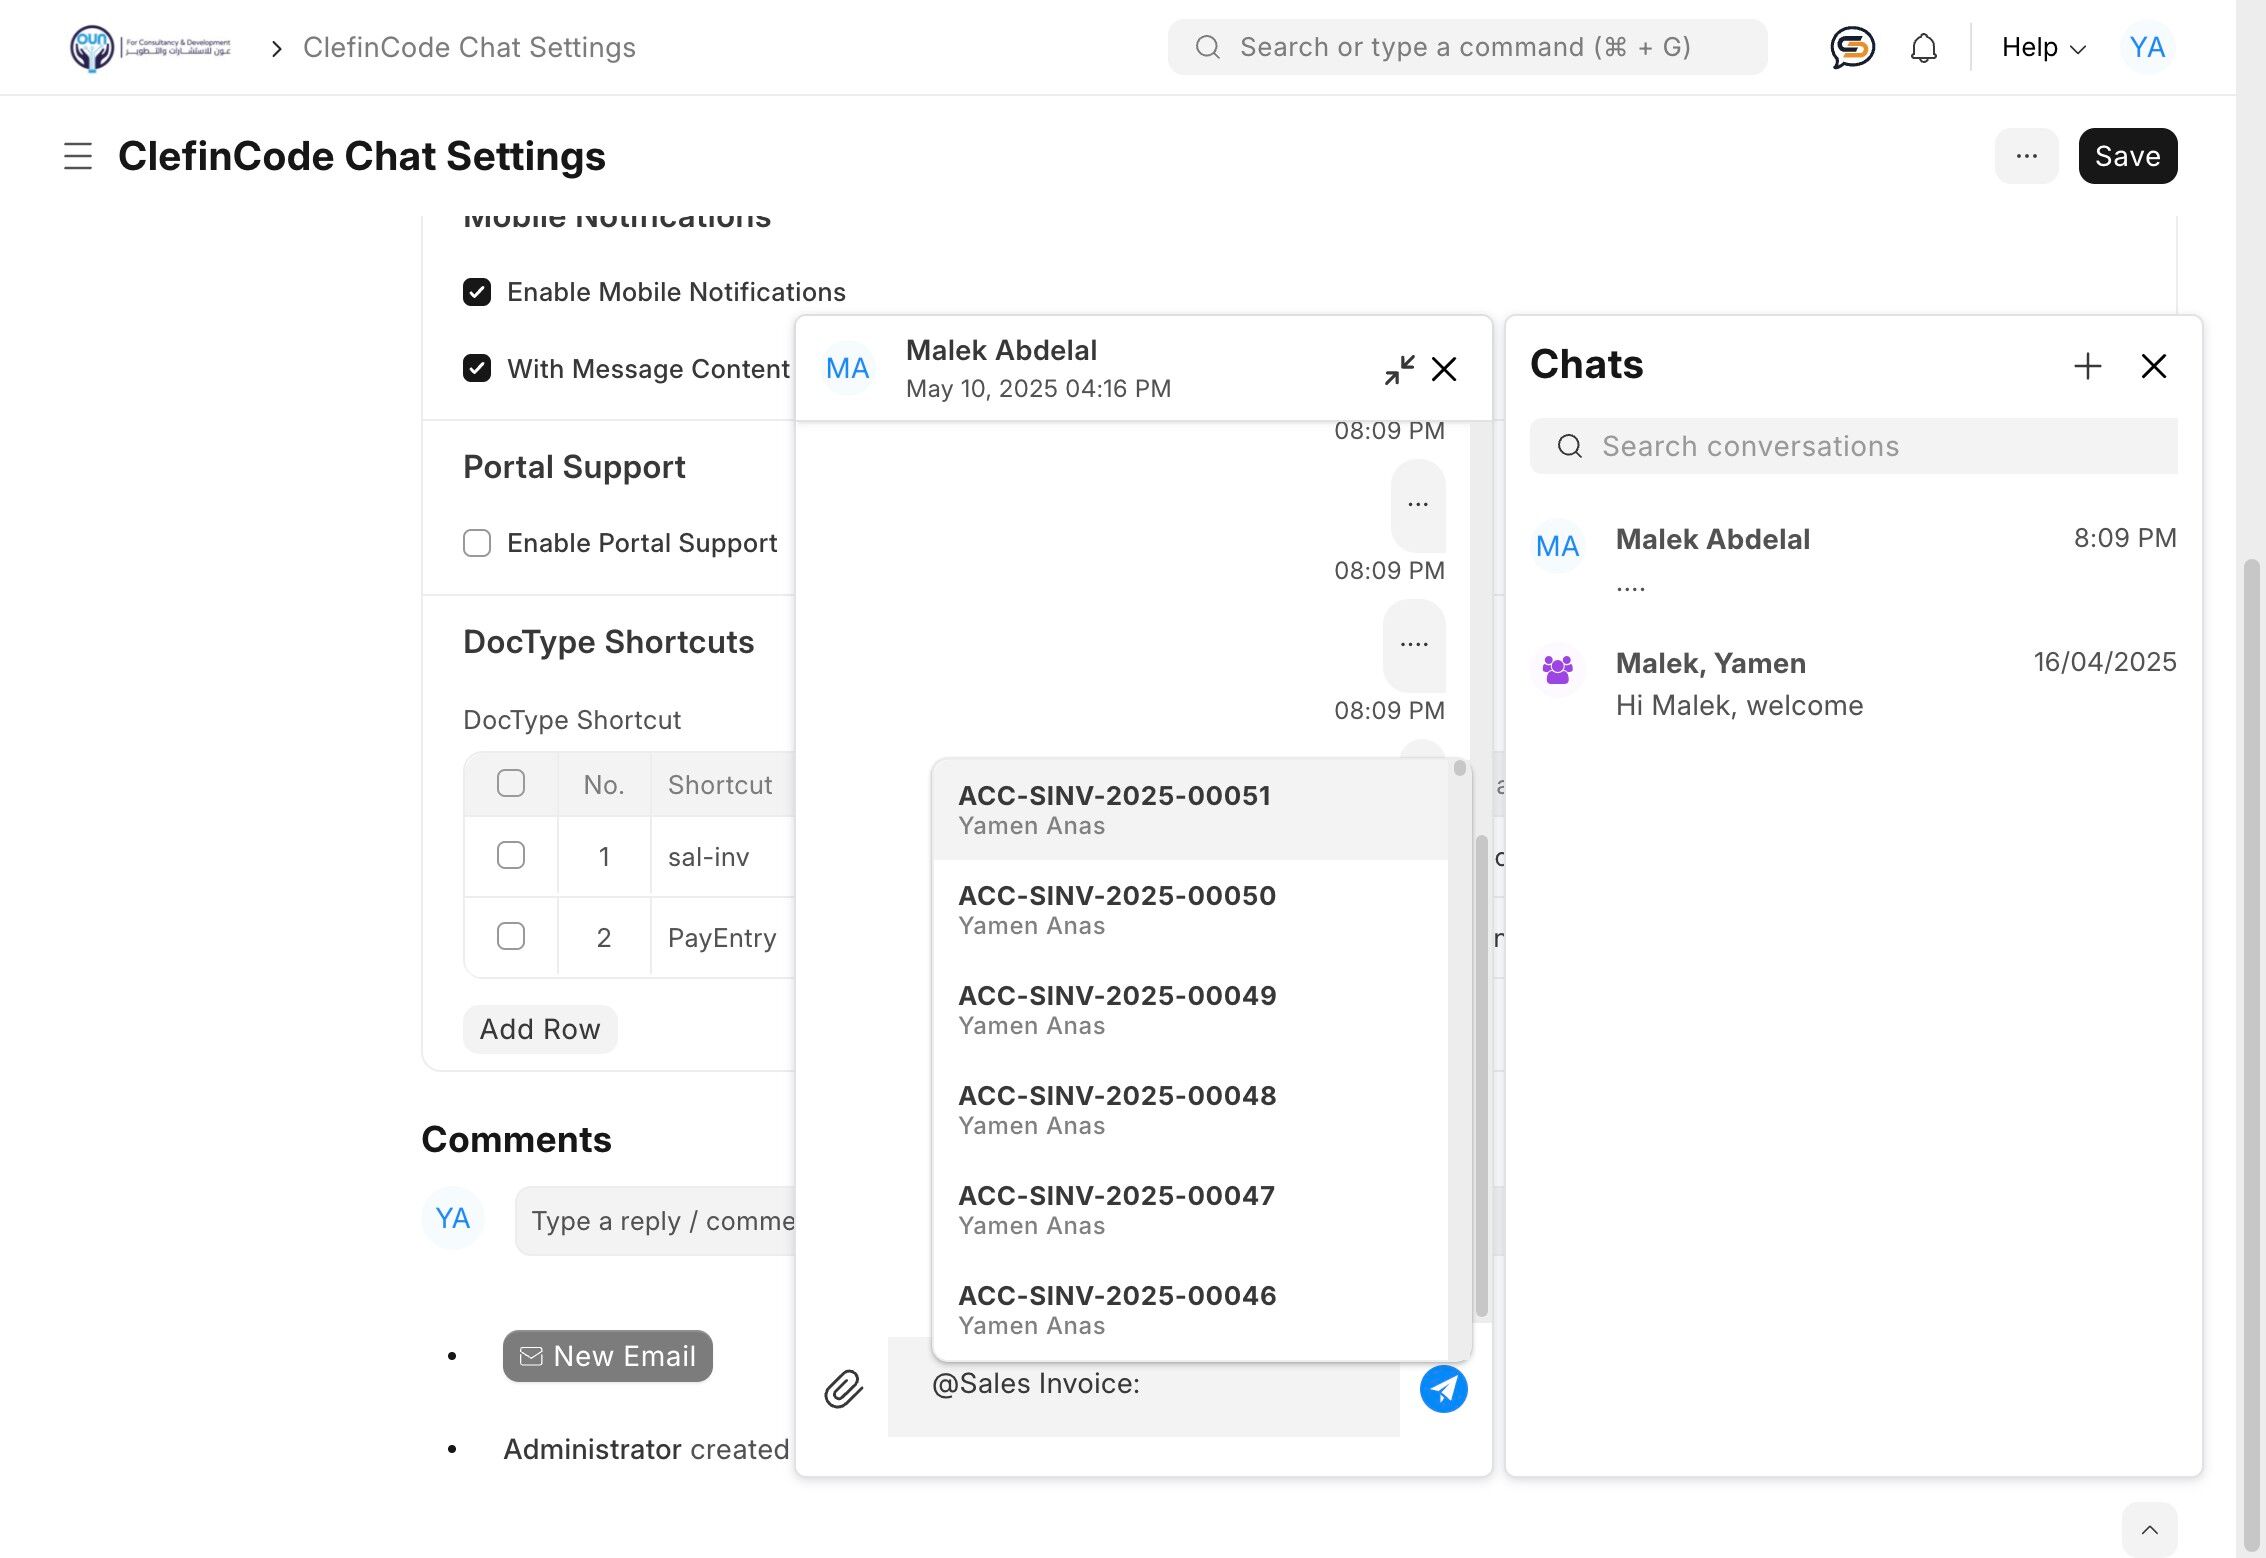This screenshot has width=2266, height=1558.
Task: Select ACC-SINV-2025-00050 from suggestions
Action: (x=1116, y=908)
